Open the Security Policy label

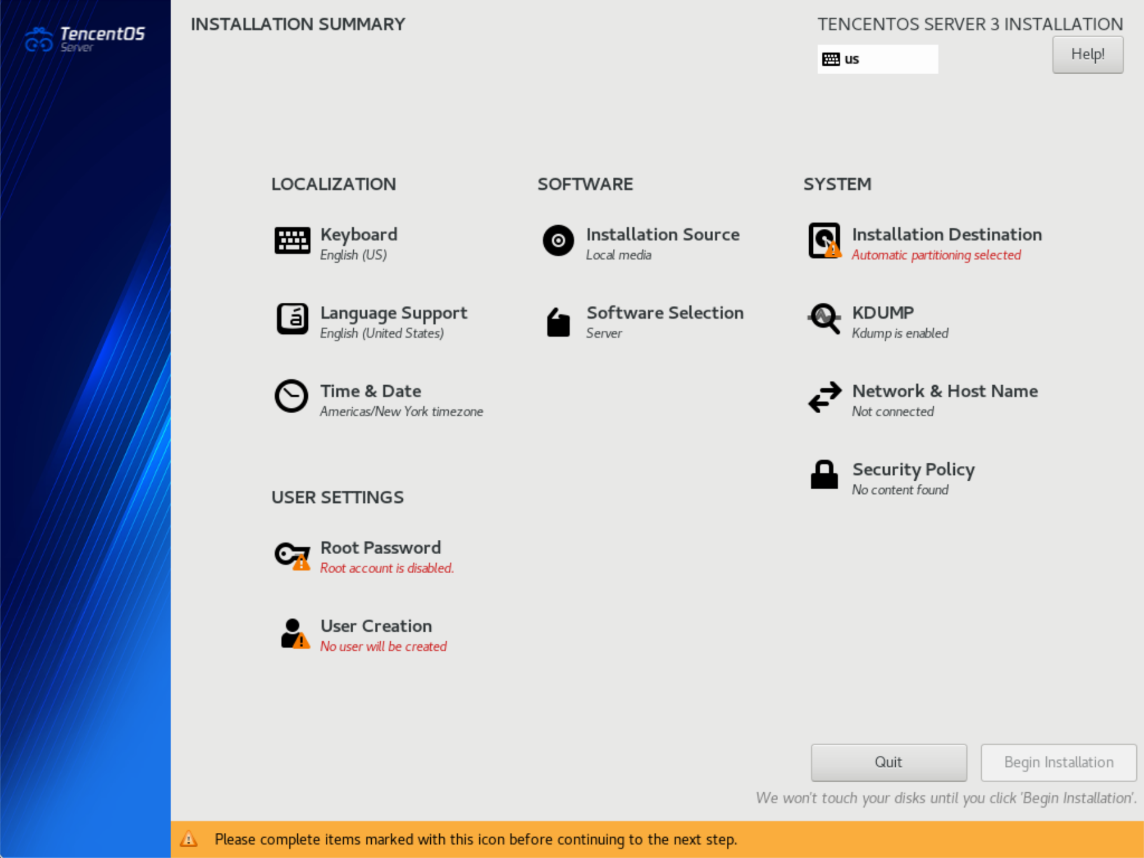coord(913,470)
